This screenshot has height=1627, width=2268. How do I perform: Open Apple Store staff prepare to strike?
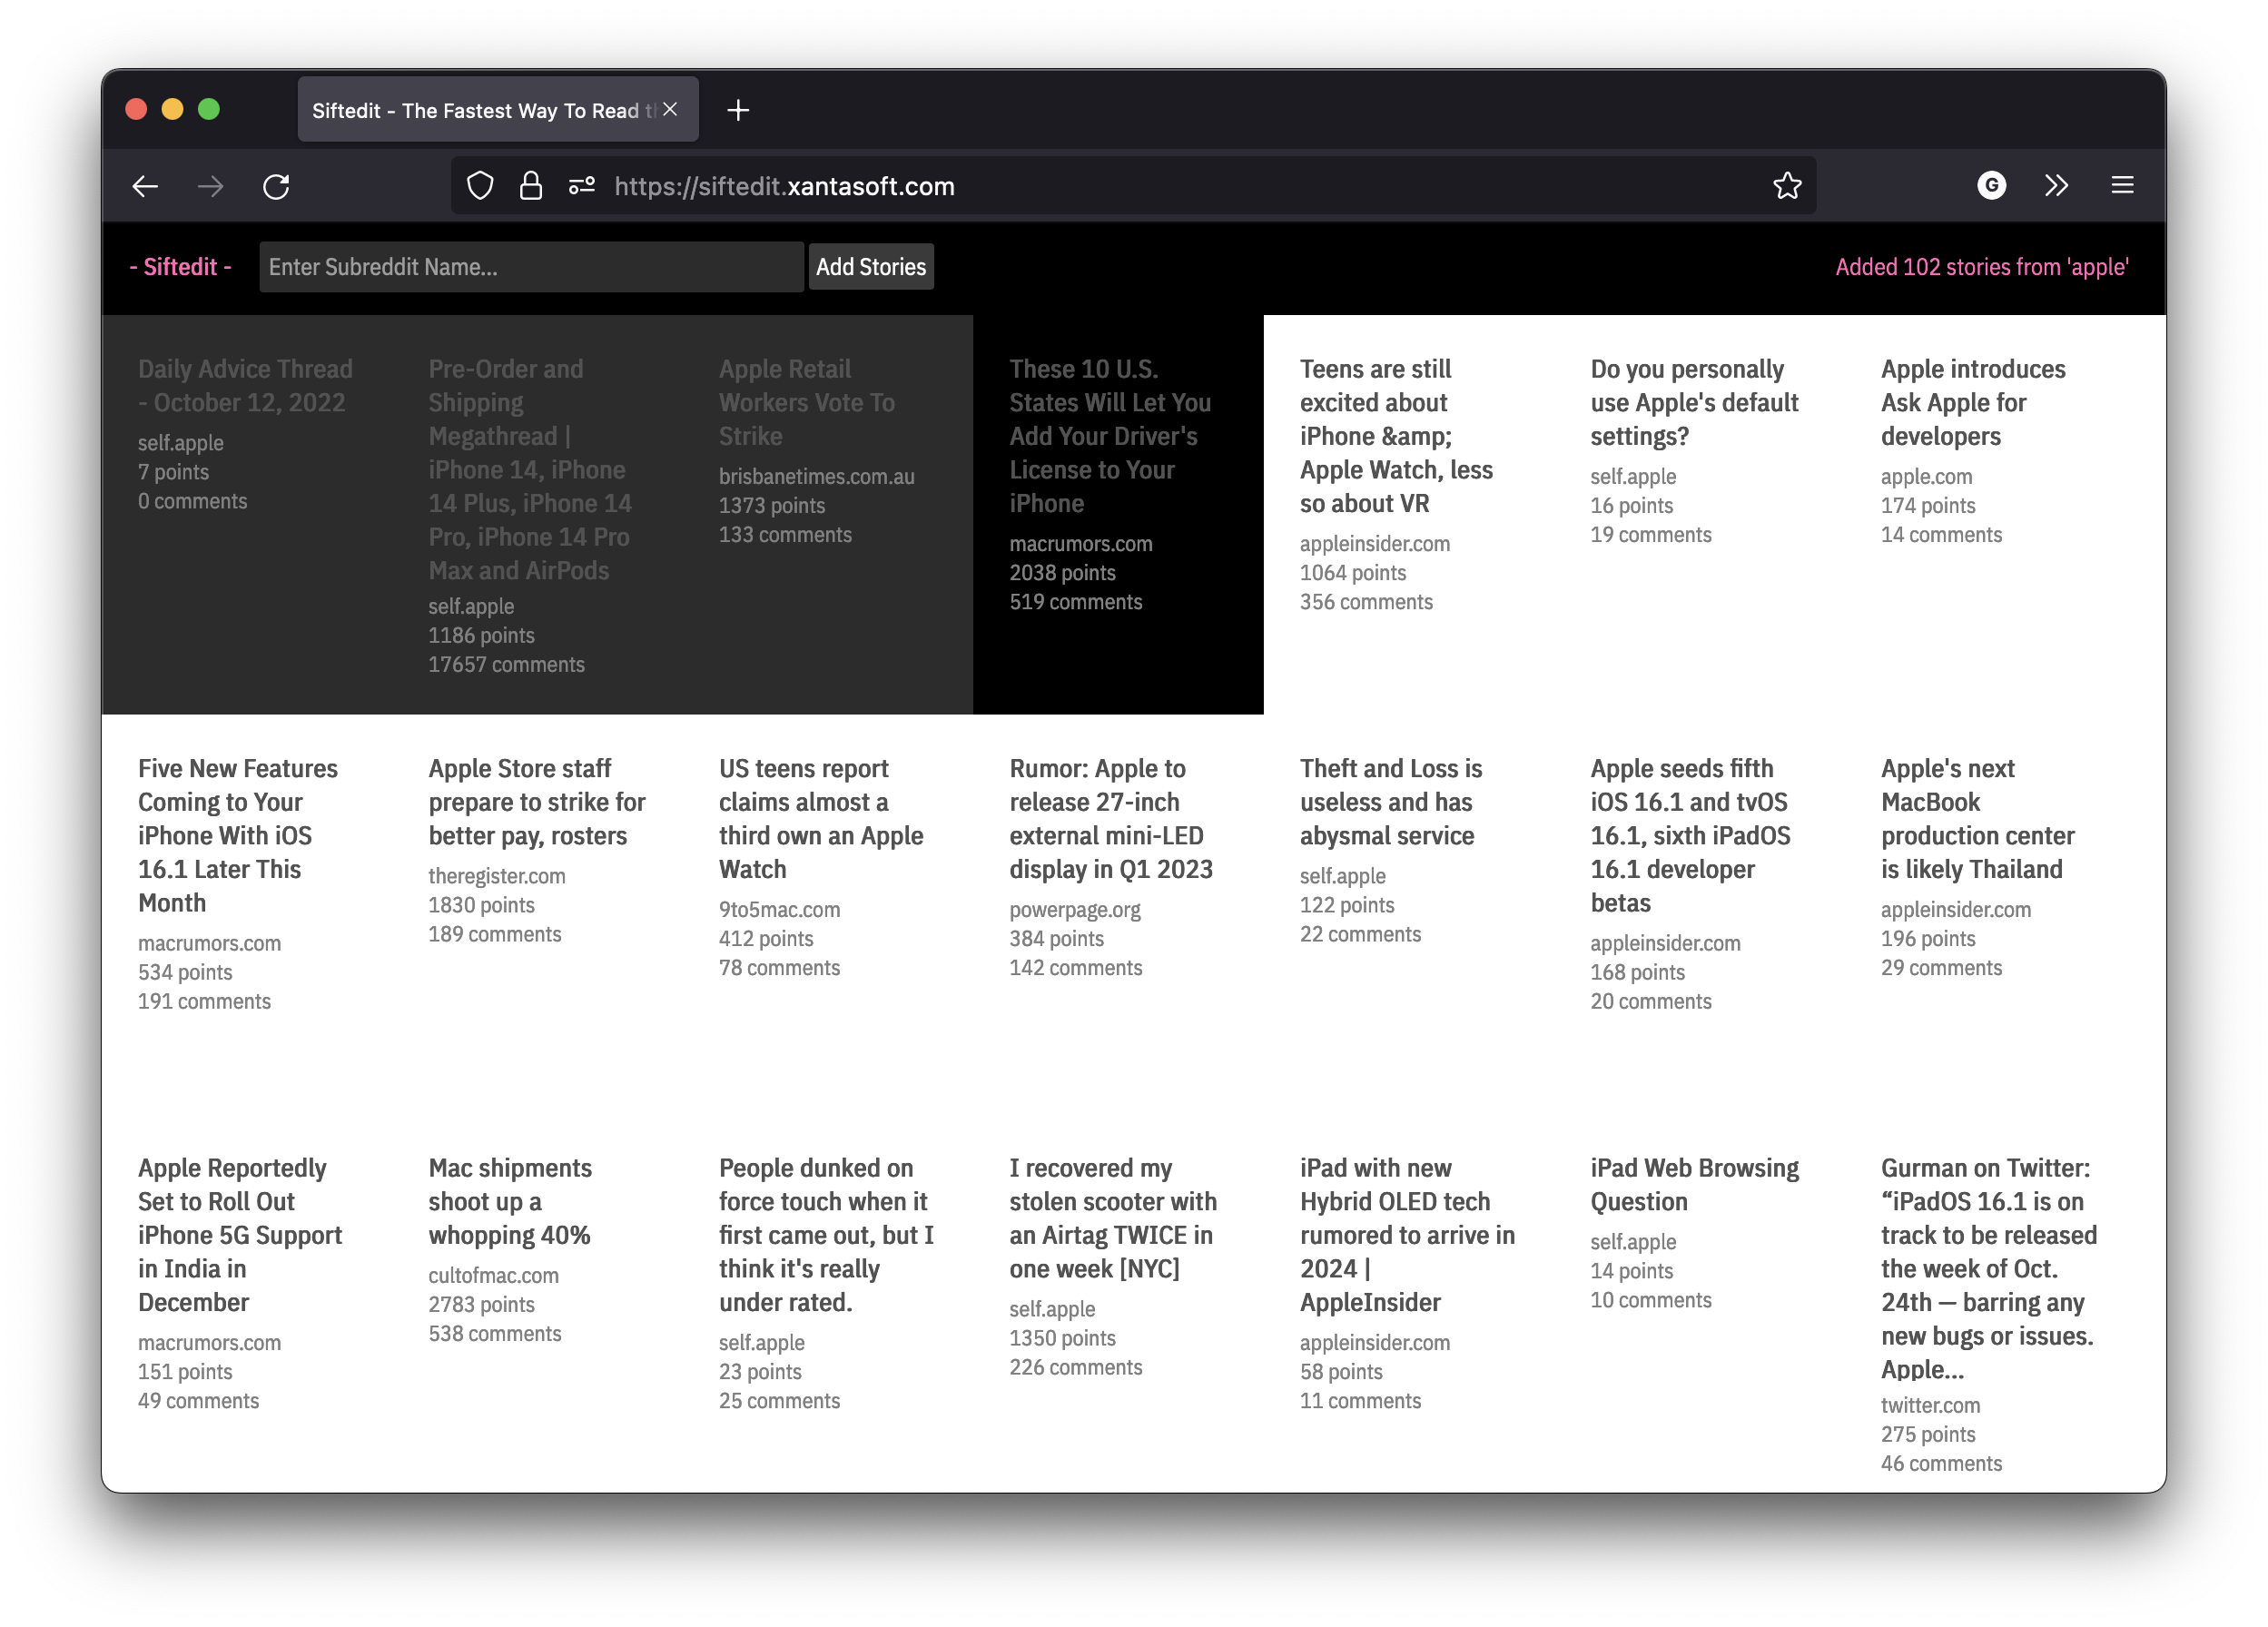tap(536, 802)
